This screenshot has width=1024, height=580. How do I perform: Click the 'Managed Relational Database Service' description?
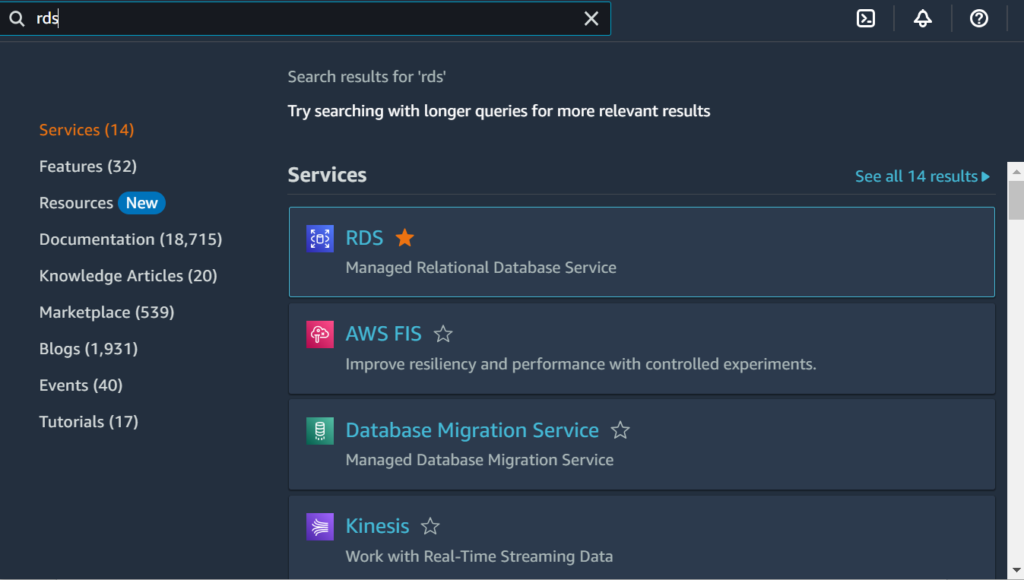click(x=481, y=268)
